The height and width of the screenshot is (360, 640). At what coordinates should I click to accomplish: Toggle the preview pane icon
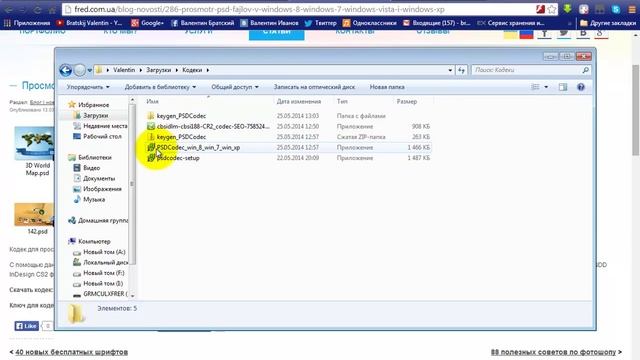point(563,87)
